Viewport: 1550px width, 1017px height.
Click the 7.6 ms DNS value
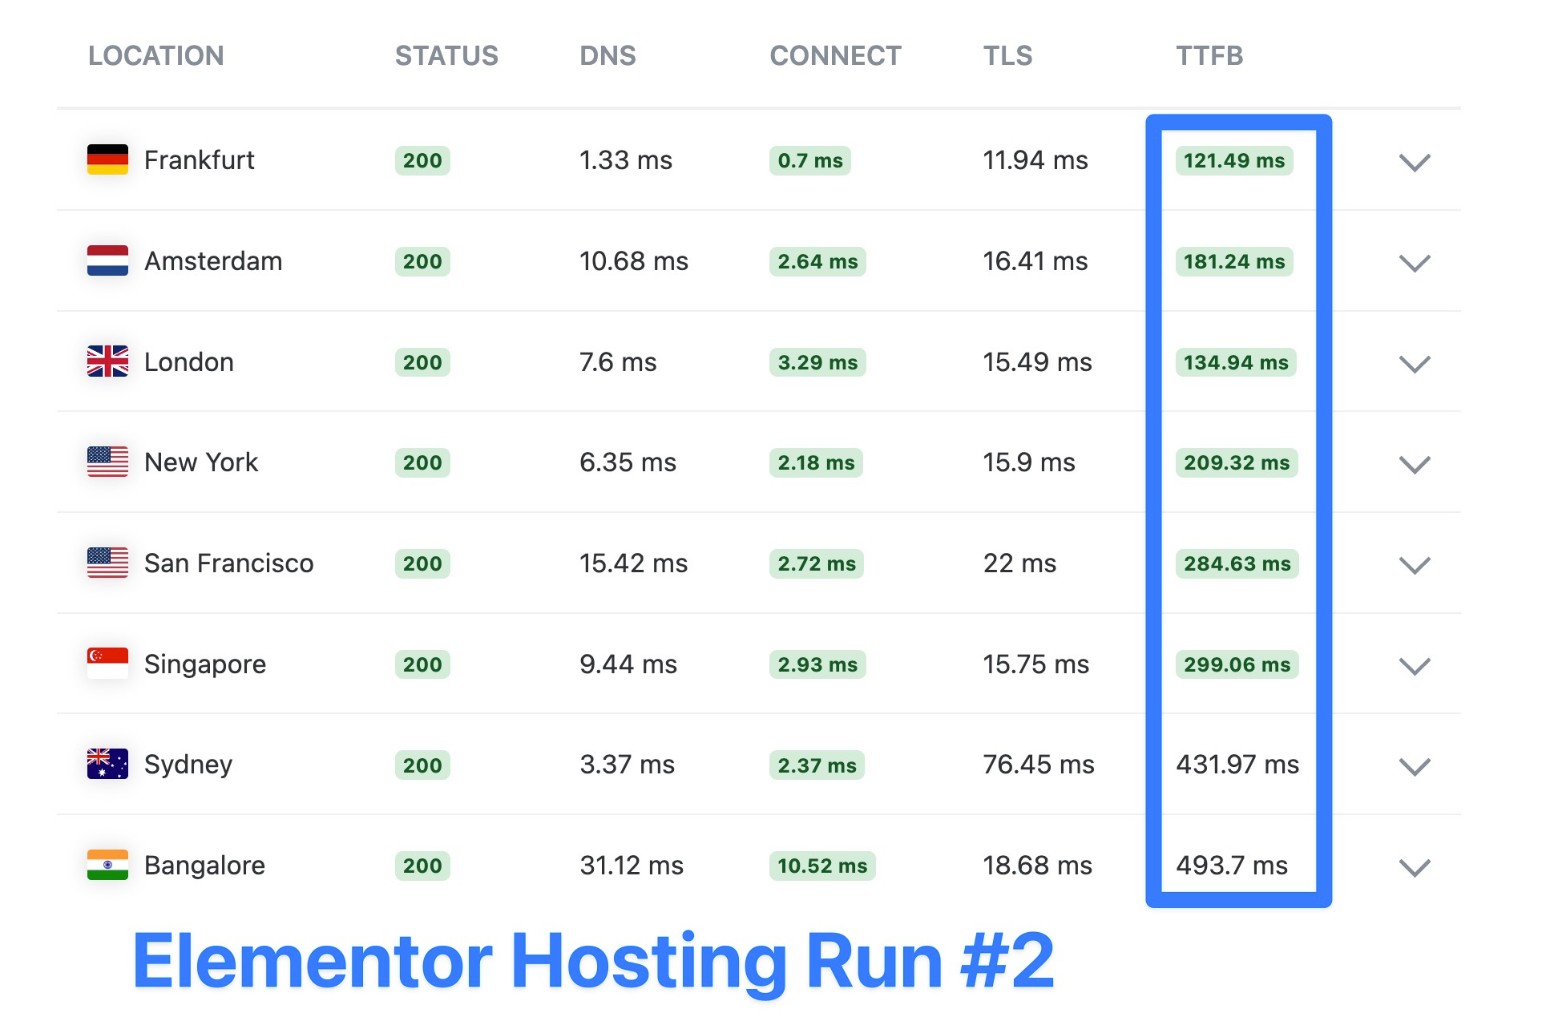tap(618, 362)
